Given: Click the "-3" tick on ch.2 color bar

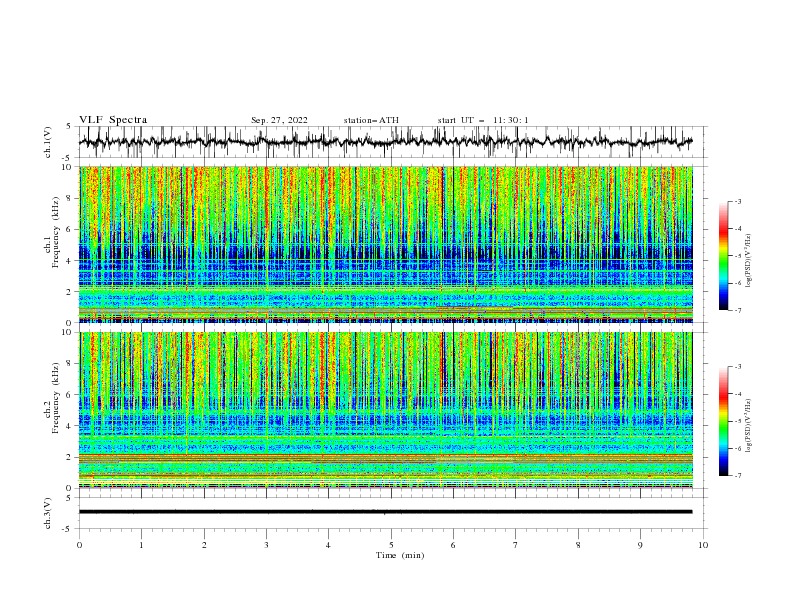Looking at the screenshot, I should [738, 367].
